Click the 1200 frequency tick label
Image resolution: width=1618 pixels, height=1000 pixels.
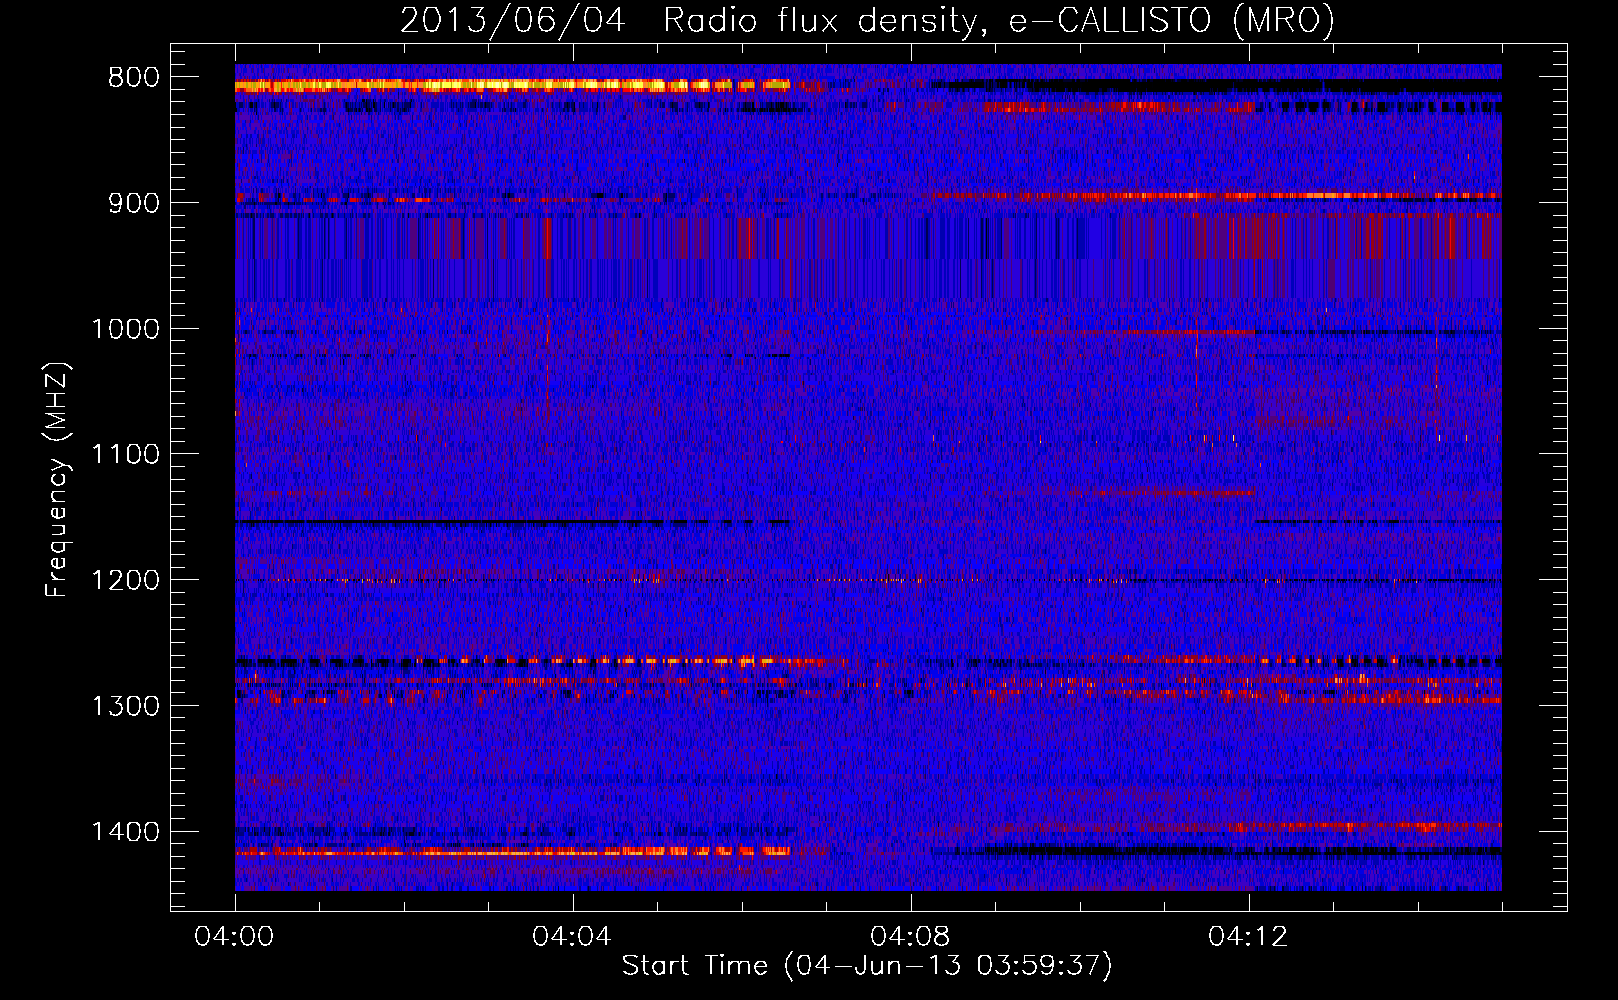click(x=125, y=580)
